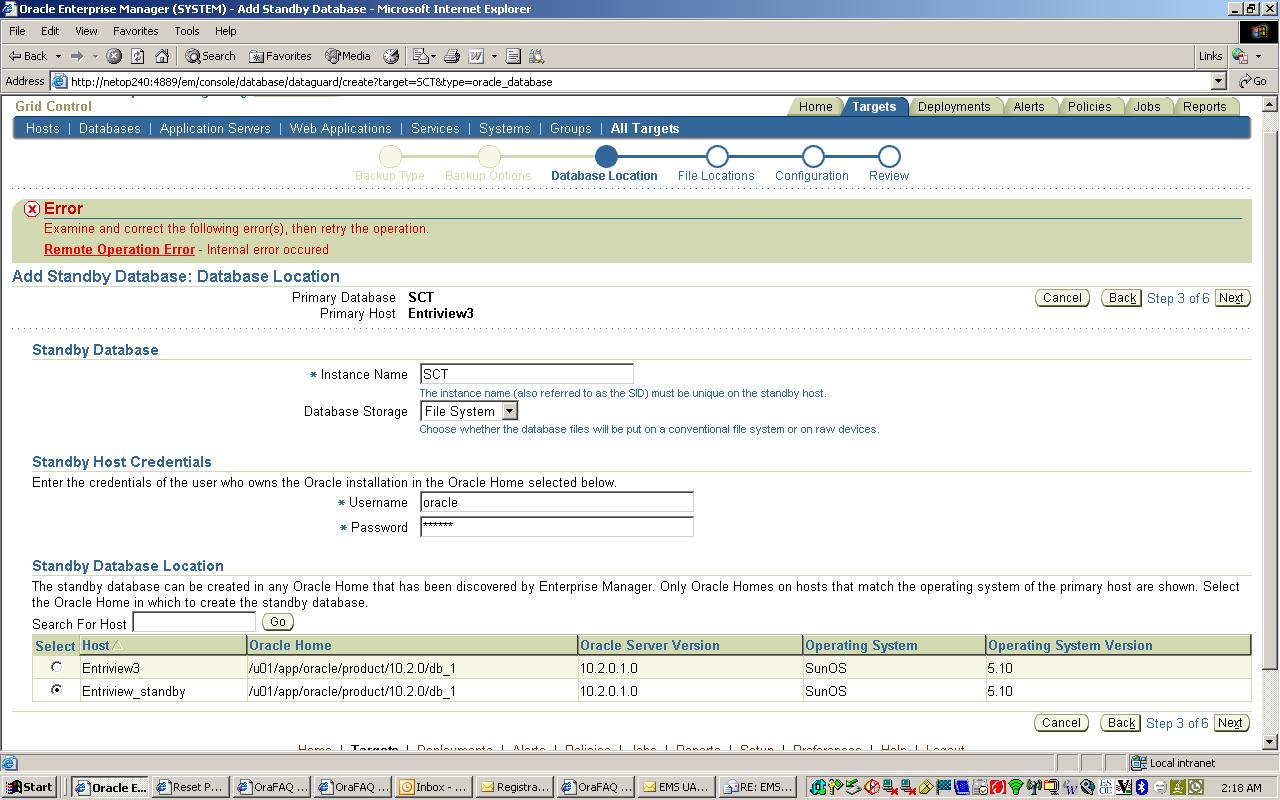The width and height of the screenshot is (1280, 800).
Task: Open the Tools menu
Action: 187,31
